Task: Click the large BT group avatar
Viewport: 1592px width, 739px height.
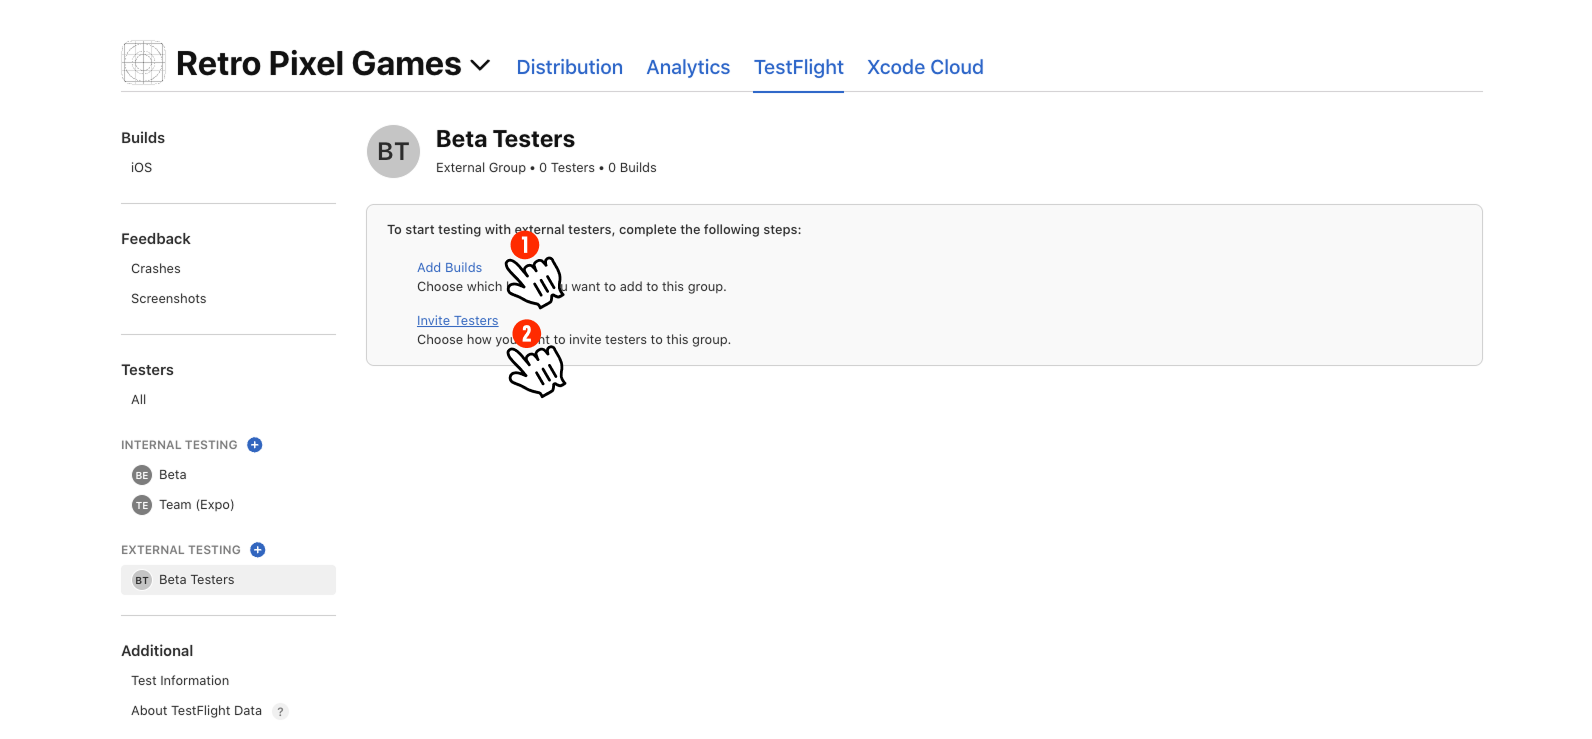Action: 393,152
